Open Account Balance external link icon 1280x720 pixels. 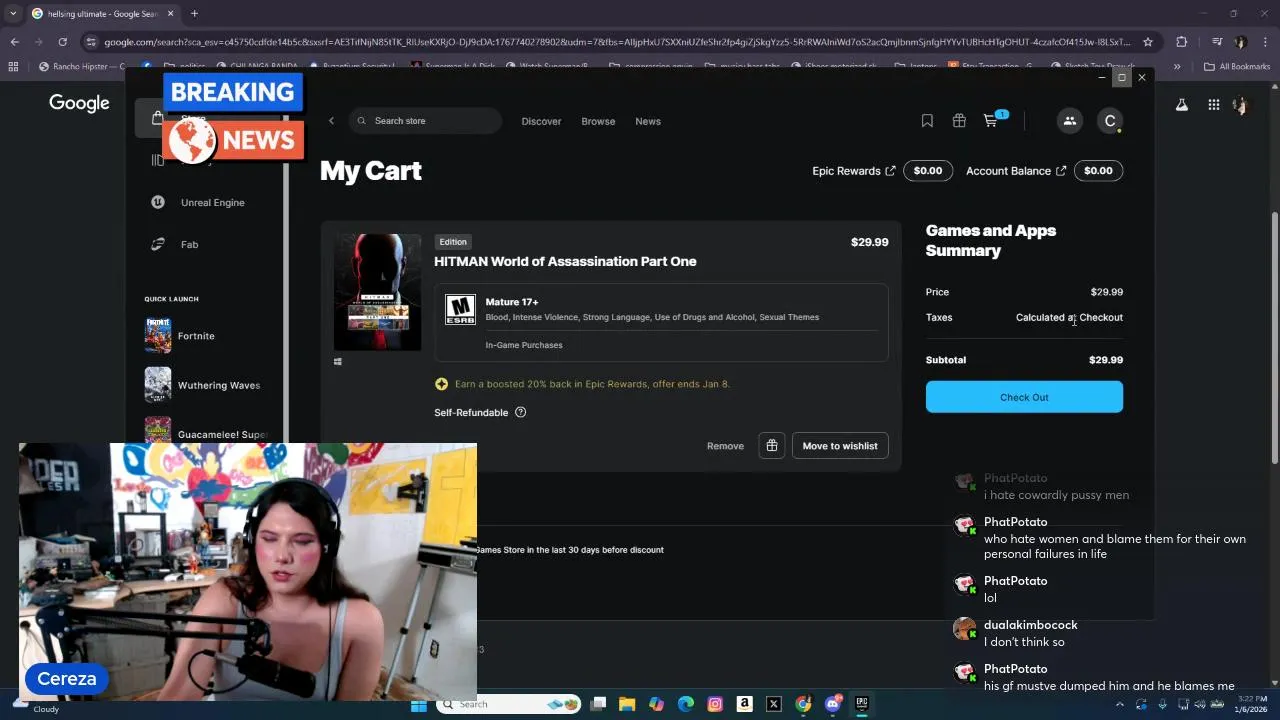1061,171
